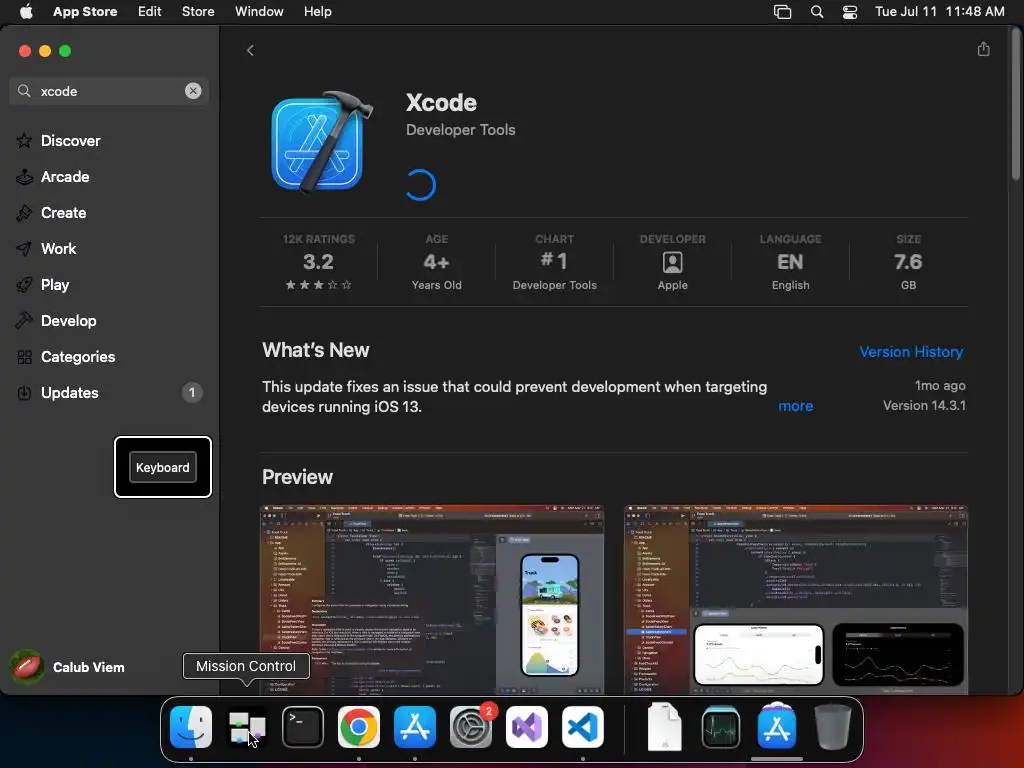Click in the xcode search field

pos(108,91)
